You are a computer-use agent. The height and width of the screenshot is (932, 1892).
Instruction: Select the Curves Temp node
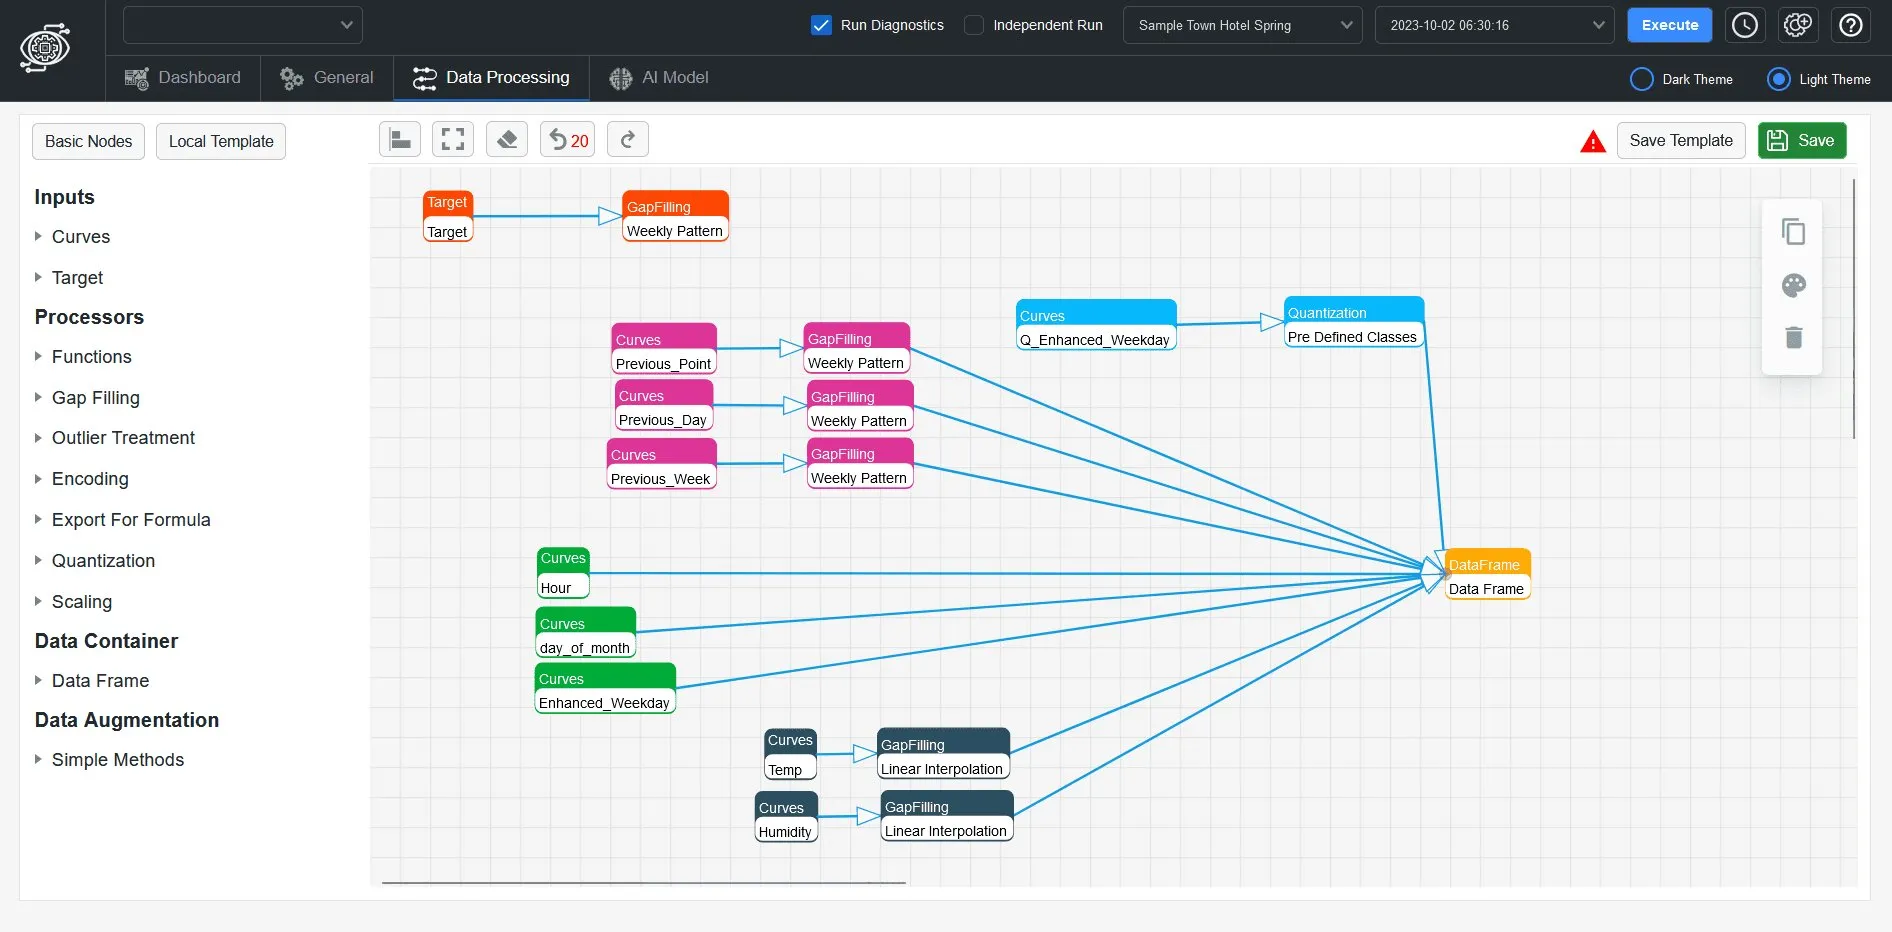coord(790,755)
